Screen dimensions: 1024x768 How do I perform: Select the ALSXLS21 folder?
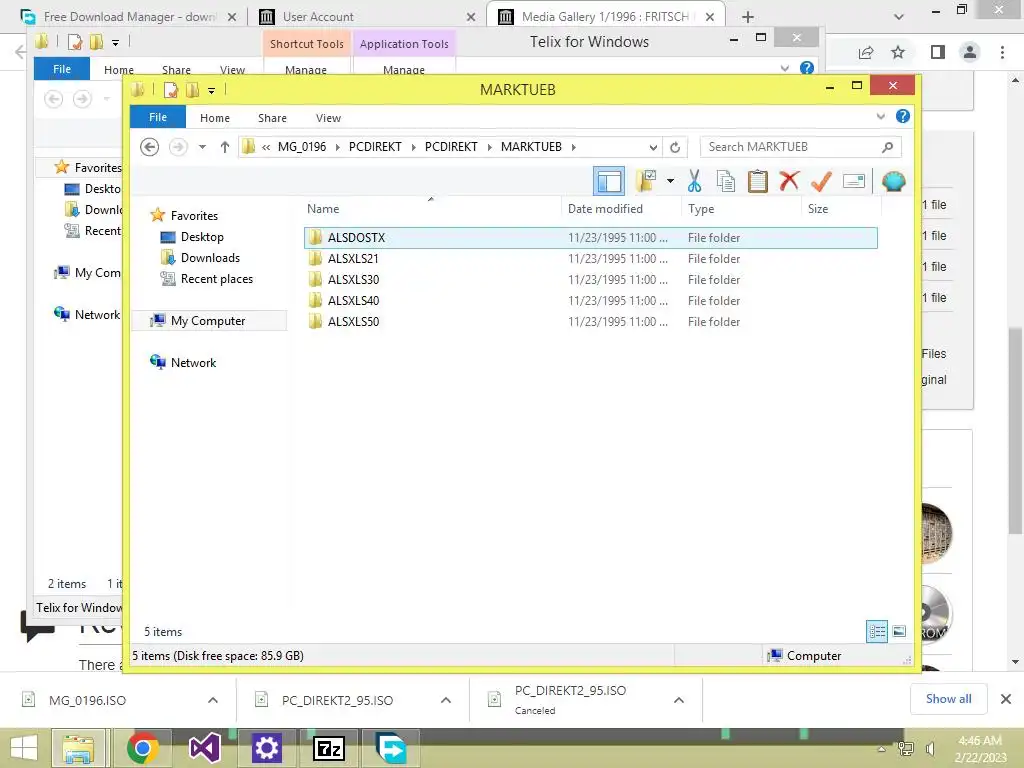pyautogui.click(x=590, y=259)
